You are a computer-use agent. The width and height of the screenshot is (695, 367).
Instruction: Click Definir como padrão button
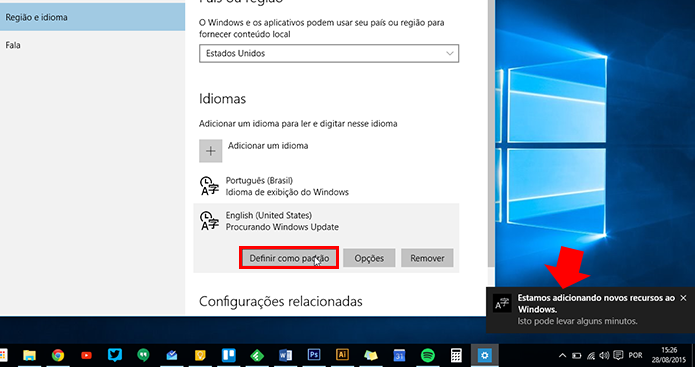[289, 258]
